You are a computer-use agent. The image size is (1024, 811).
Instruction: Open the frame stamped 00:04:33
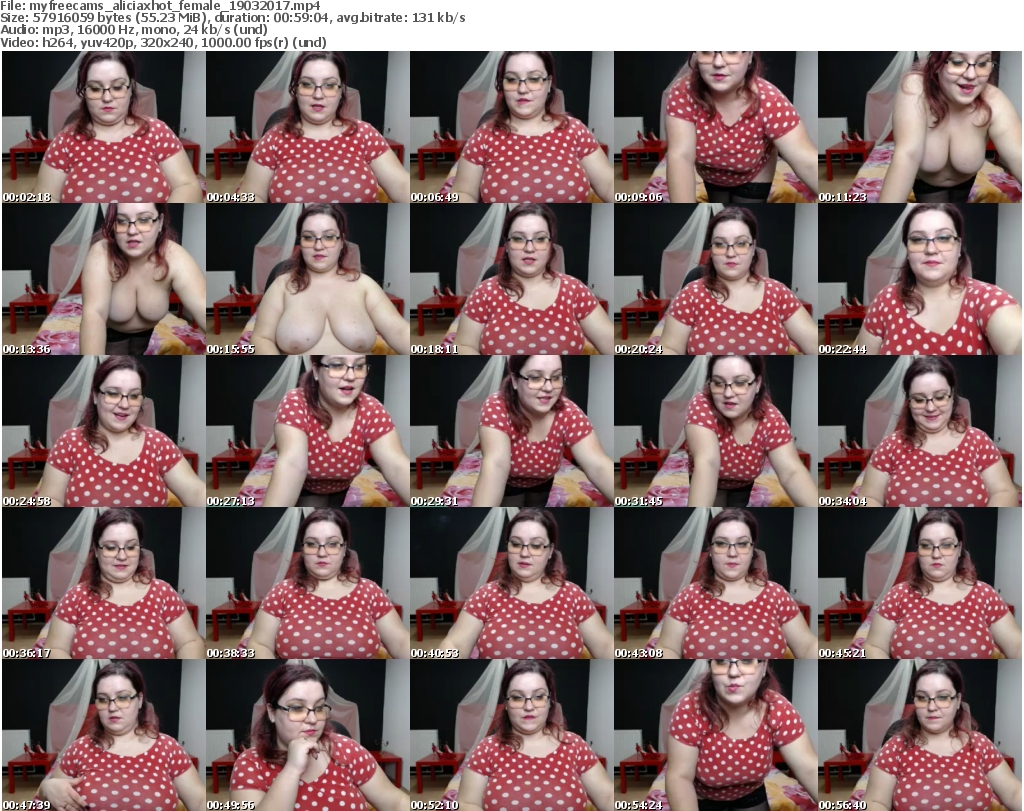[x=308, y=127]
